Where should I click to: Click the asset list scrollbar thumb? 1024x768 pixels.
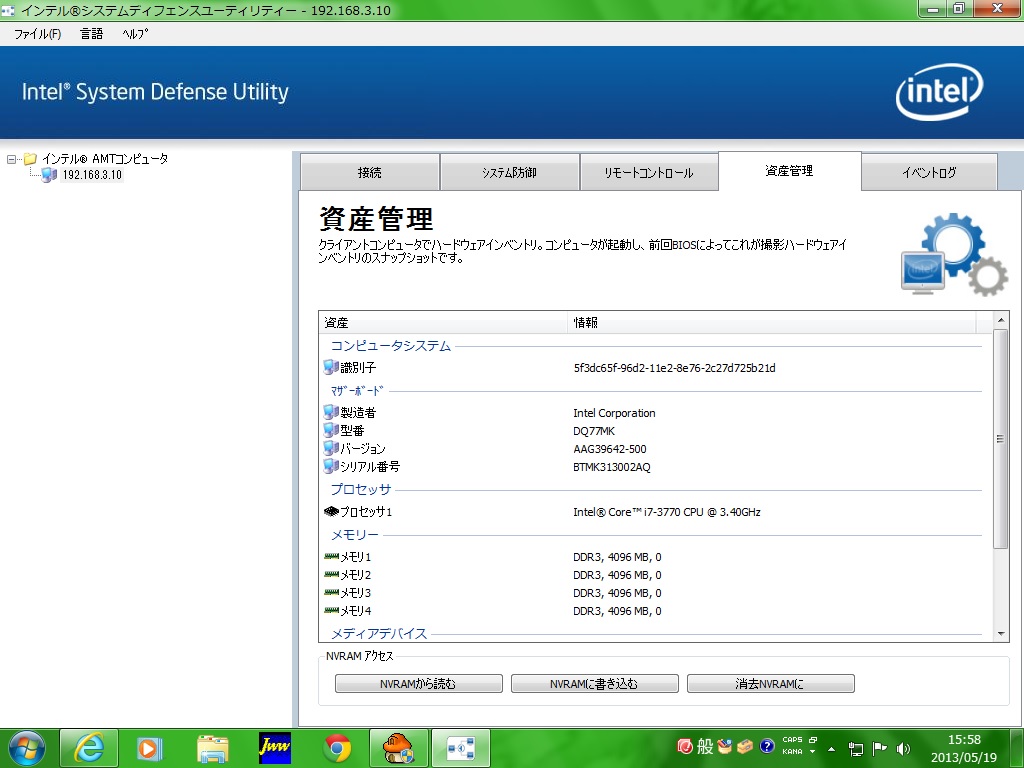1000,438
